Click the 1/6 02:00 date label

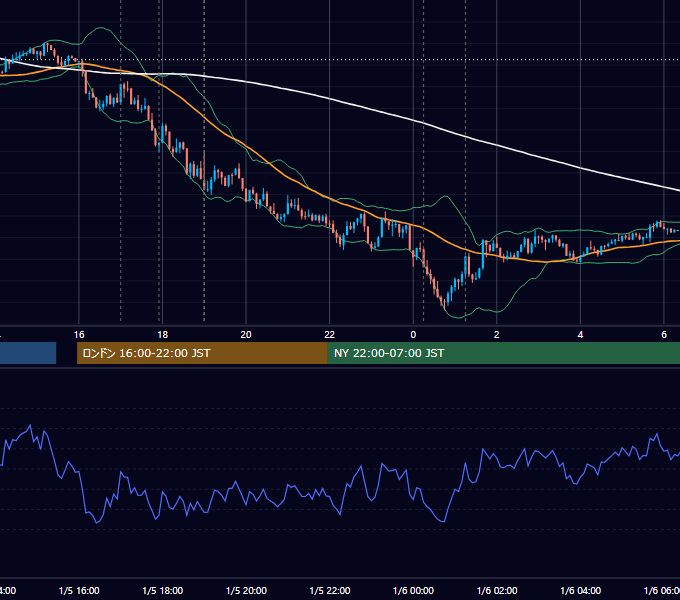497,590
